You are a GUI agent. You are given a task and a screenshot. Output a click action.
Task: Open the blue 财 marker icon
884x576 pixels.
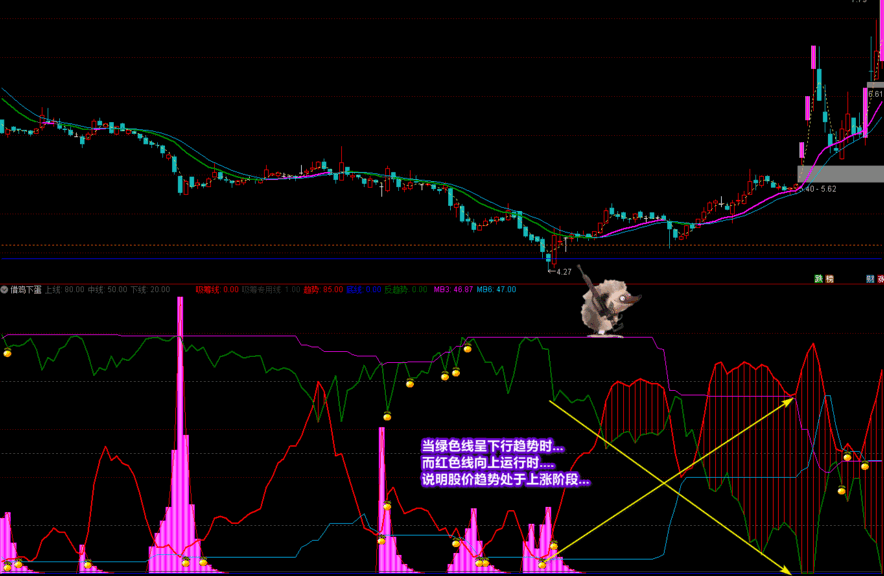(870, 279)
